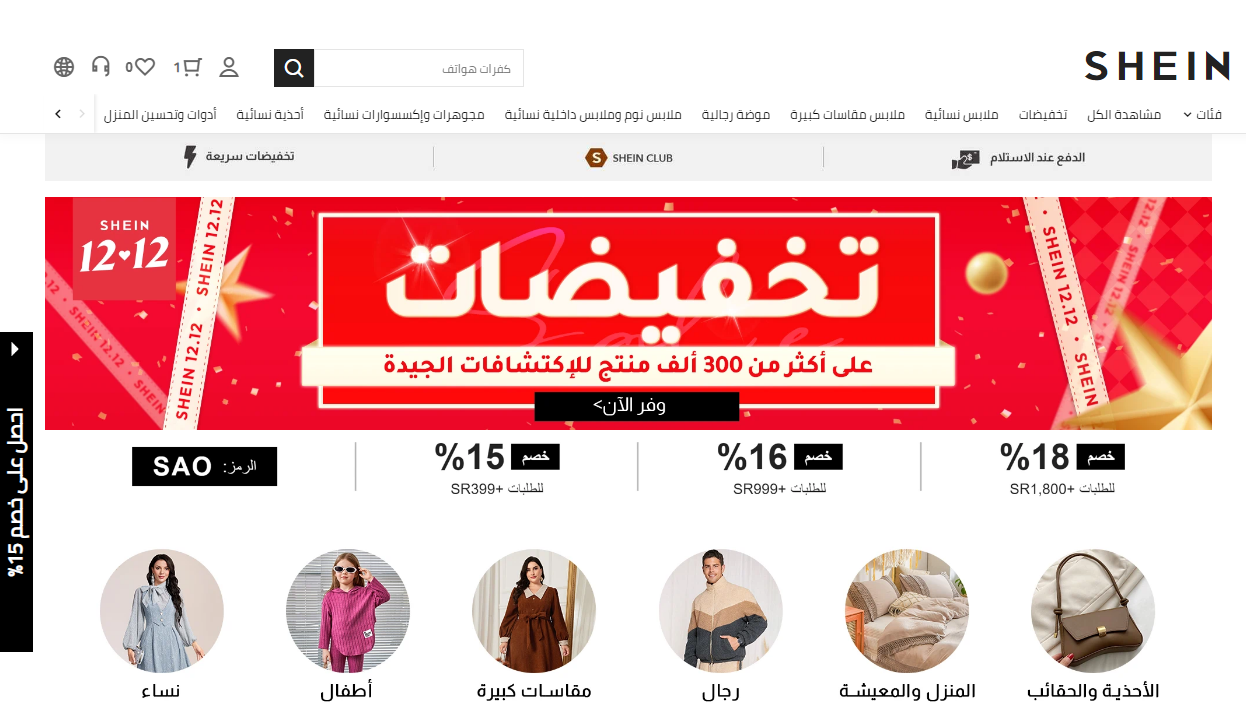Select the تخفيضات menu item
The image size is (1246, 724).
1043,115
